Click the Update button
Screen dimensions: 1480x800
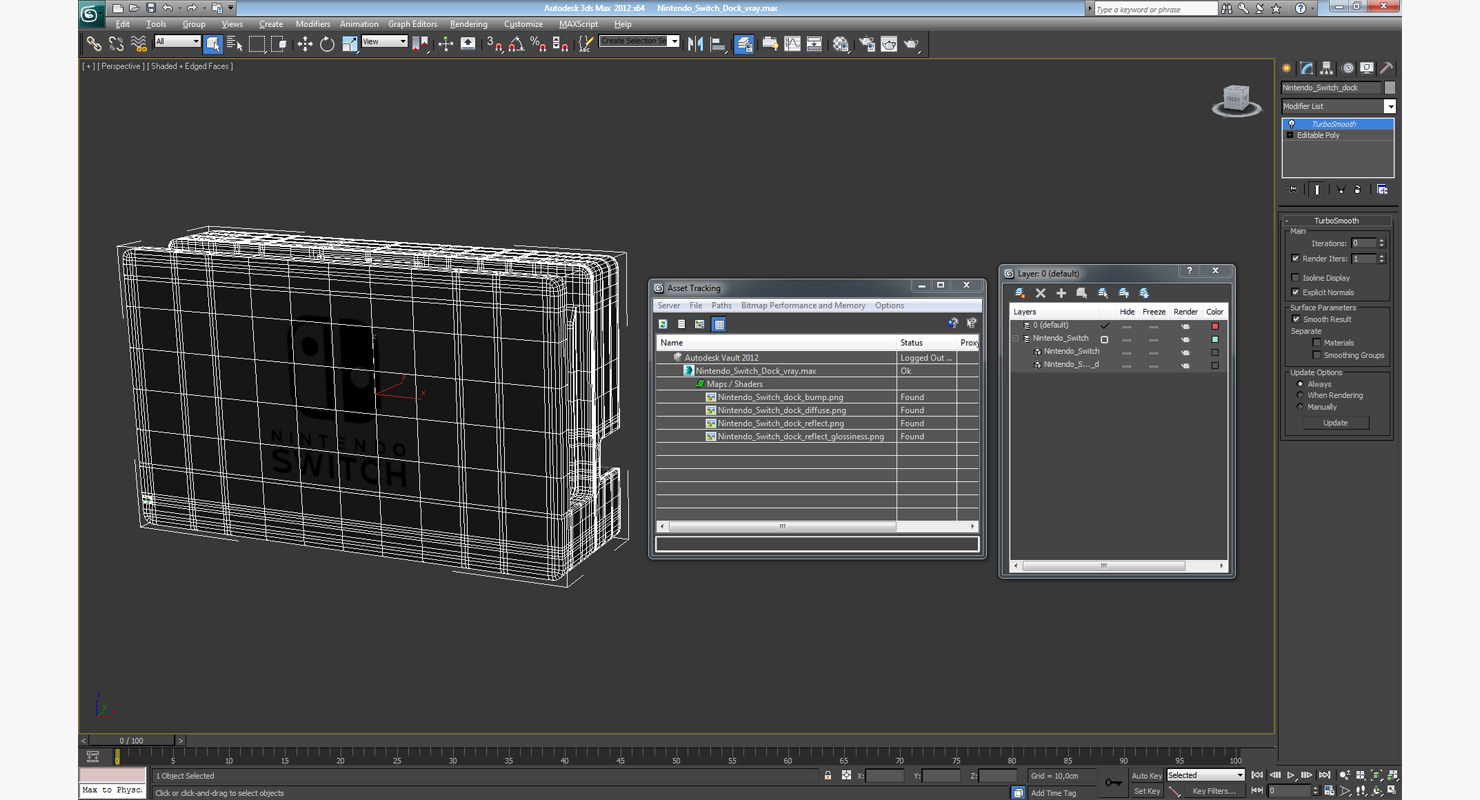tap(1336, 423)
